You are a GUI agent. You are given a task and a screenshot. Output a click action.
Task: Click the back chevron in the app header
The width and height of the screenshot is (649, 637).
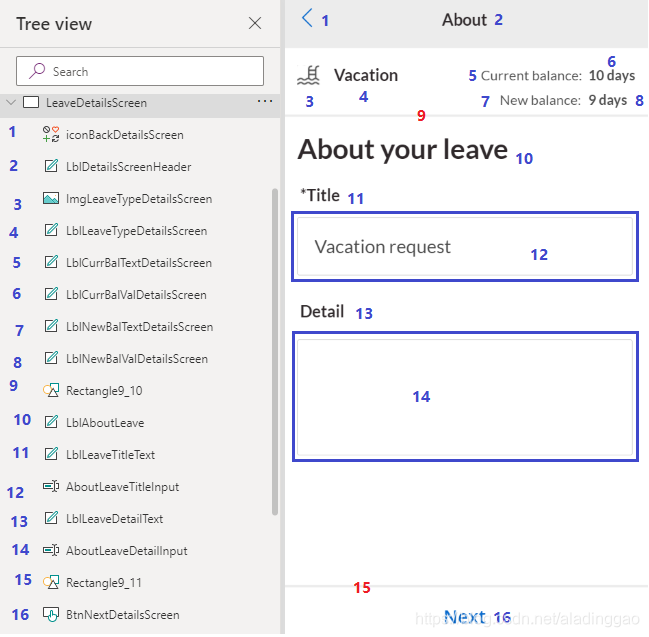[x=307, y=18]
